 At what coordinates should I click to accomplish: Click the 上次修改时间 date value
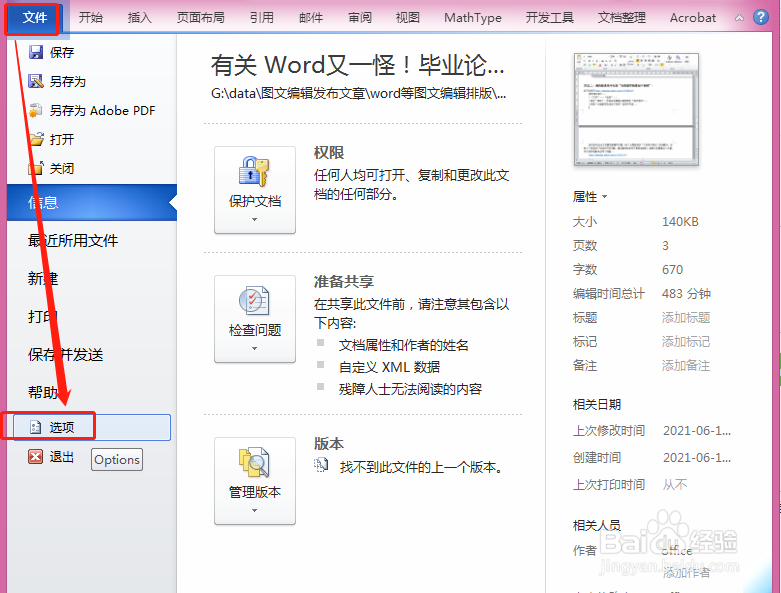coord(697,431)
